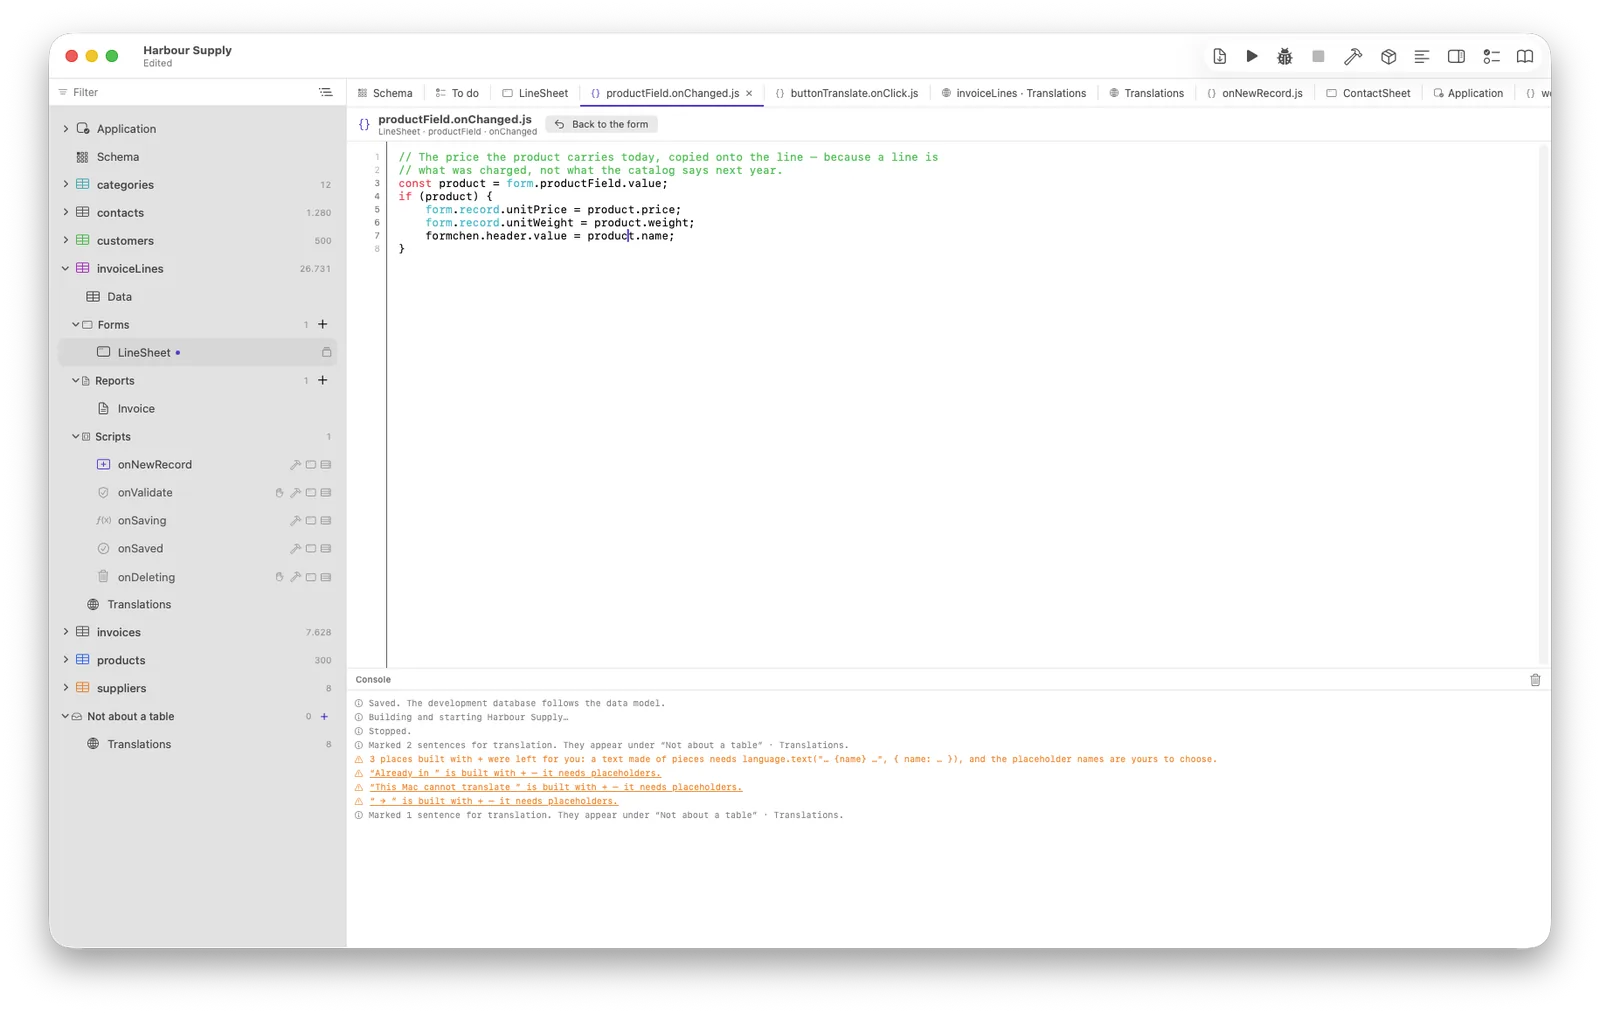Click Back to the form button
The width and height of the screenshot is (1600, 1013).
pyautogui.click(x=601, y=124)
